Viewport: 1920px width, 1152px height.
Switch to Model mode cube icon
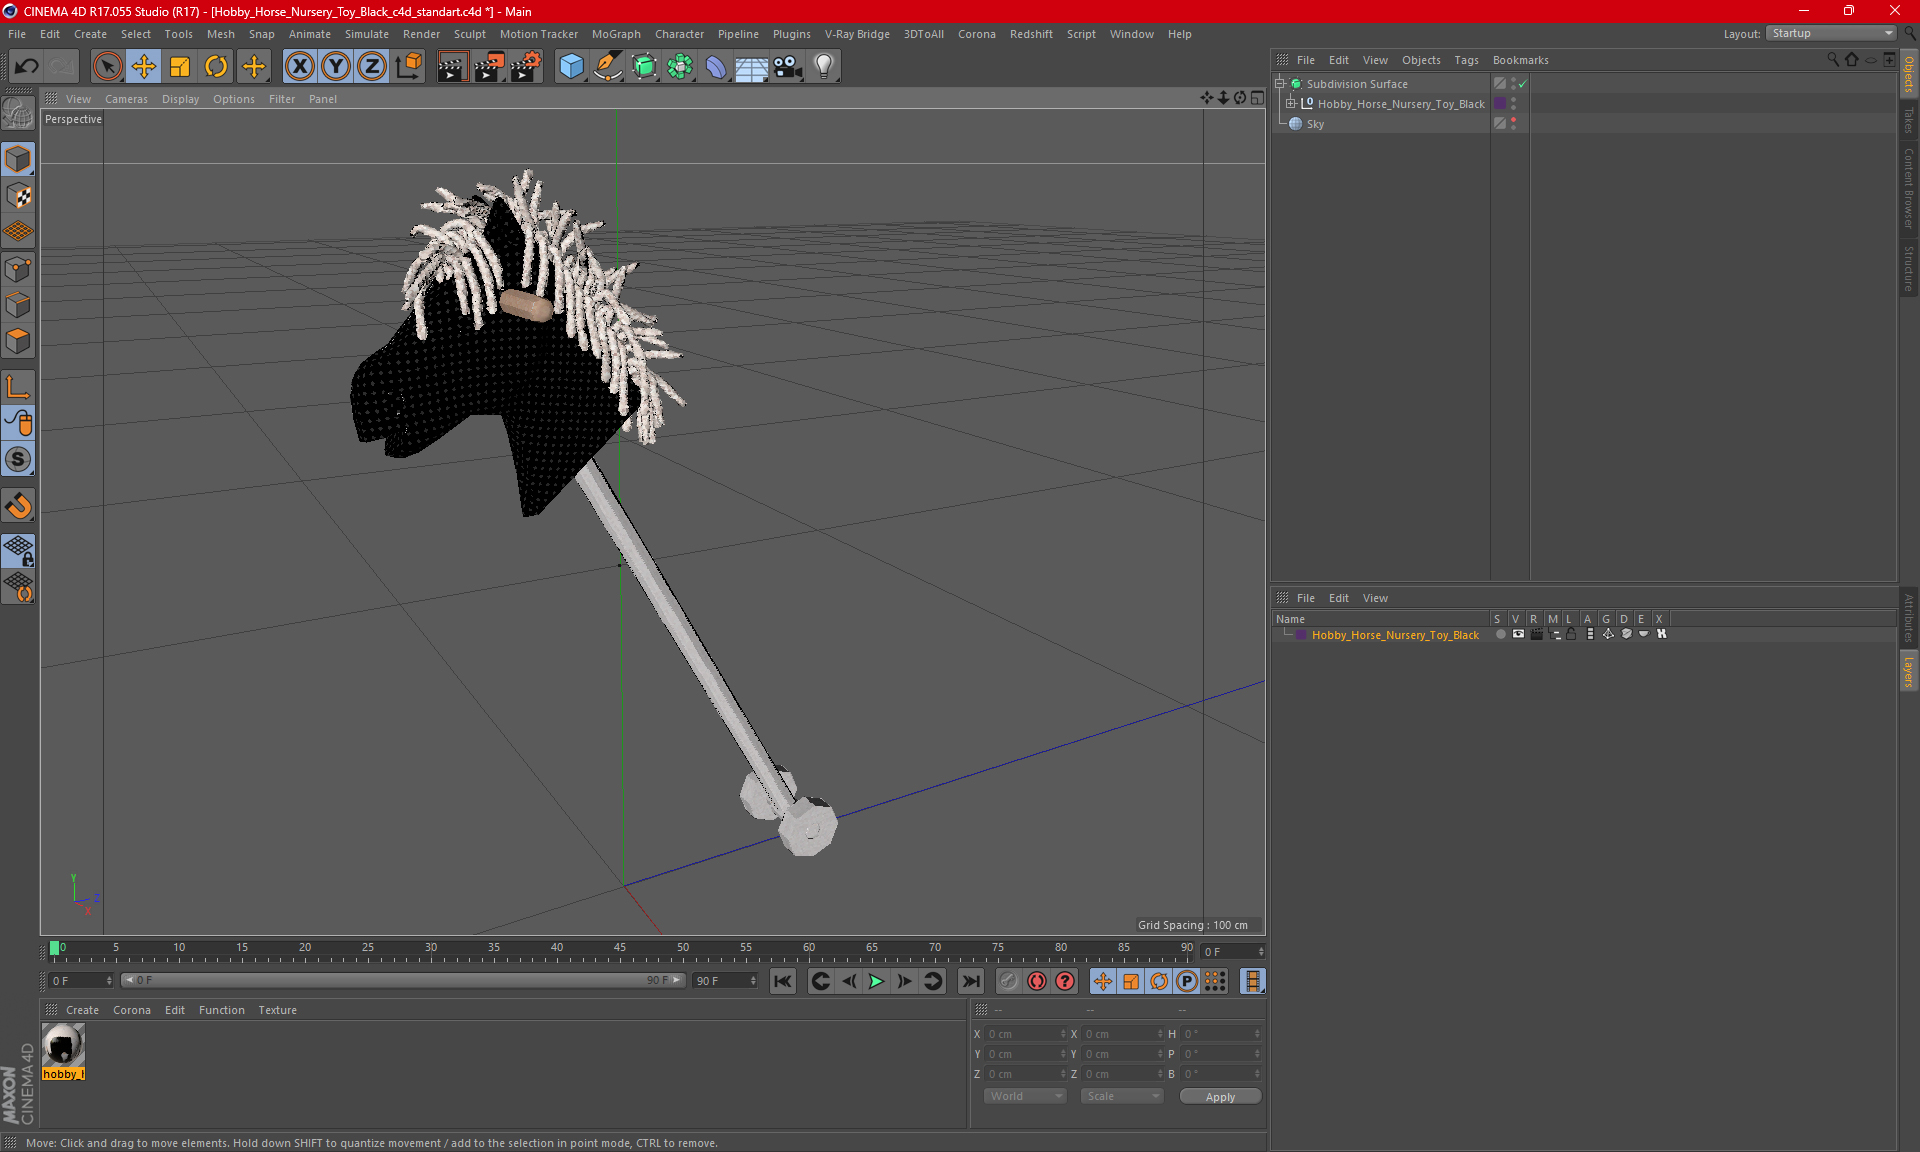click(x=18, y=159)
